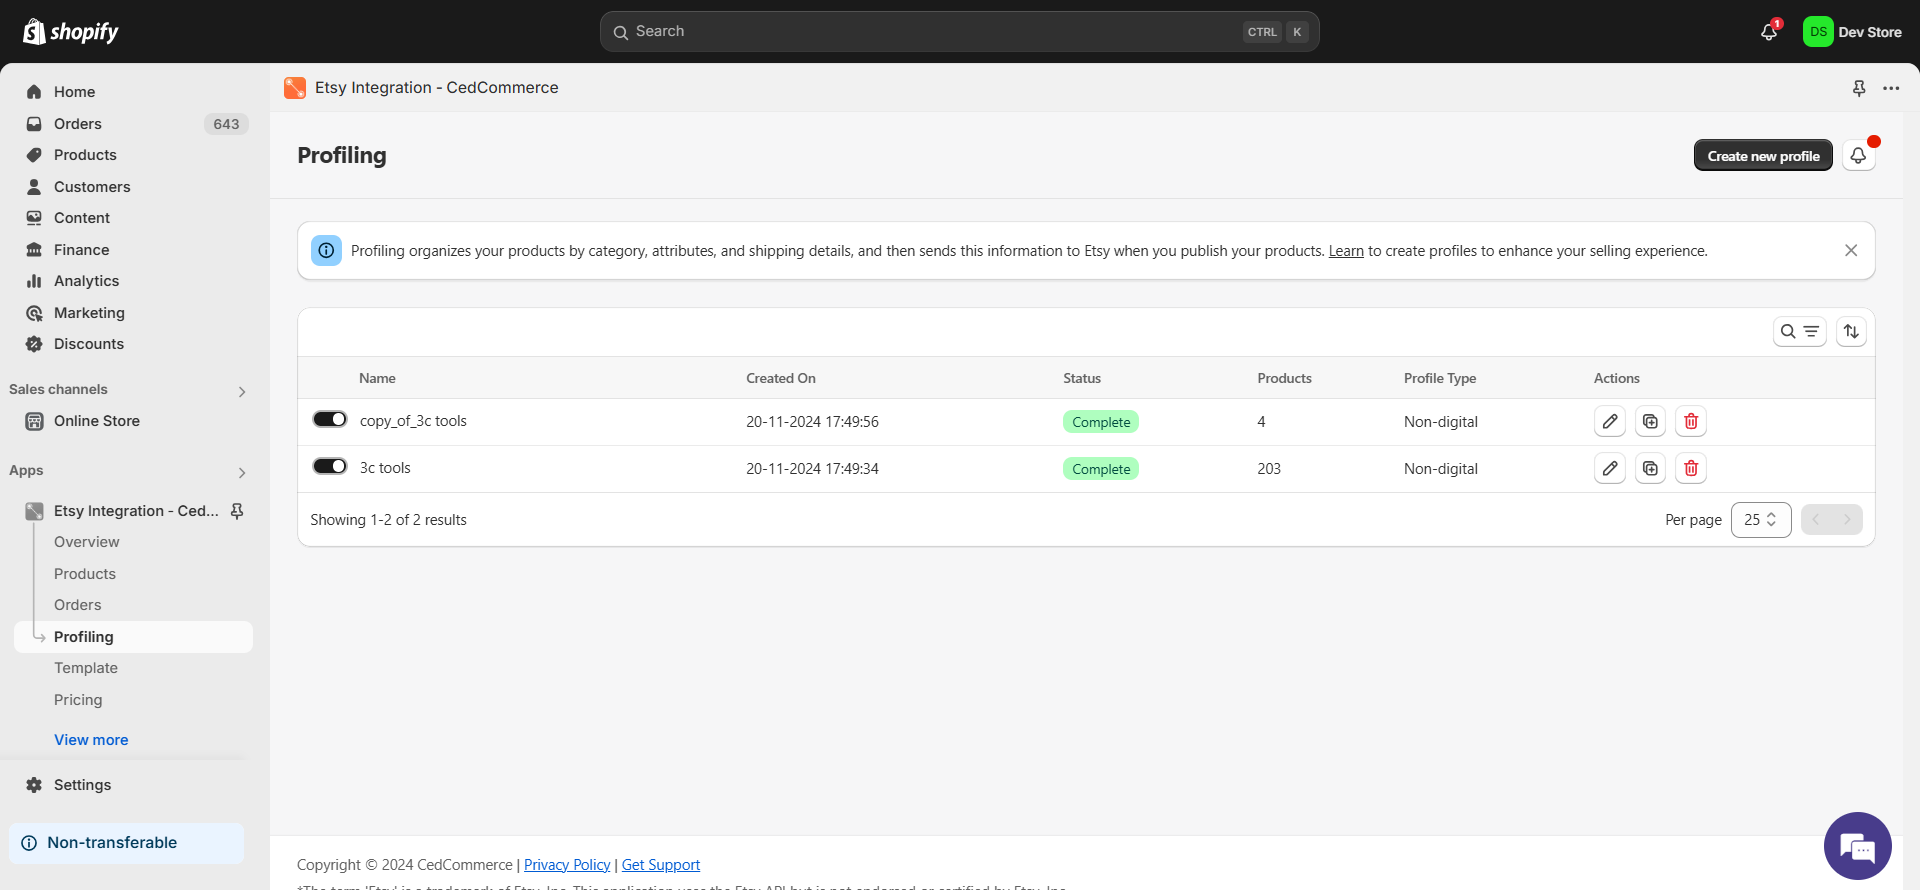Open Online Store channel
Screen dimensions: 1920x890
97,421
